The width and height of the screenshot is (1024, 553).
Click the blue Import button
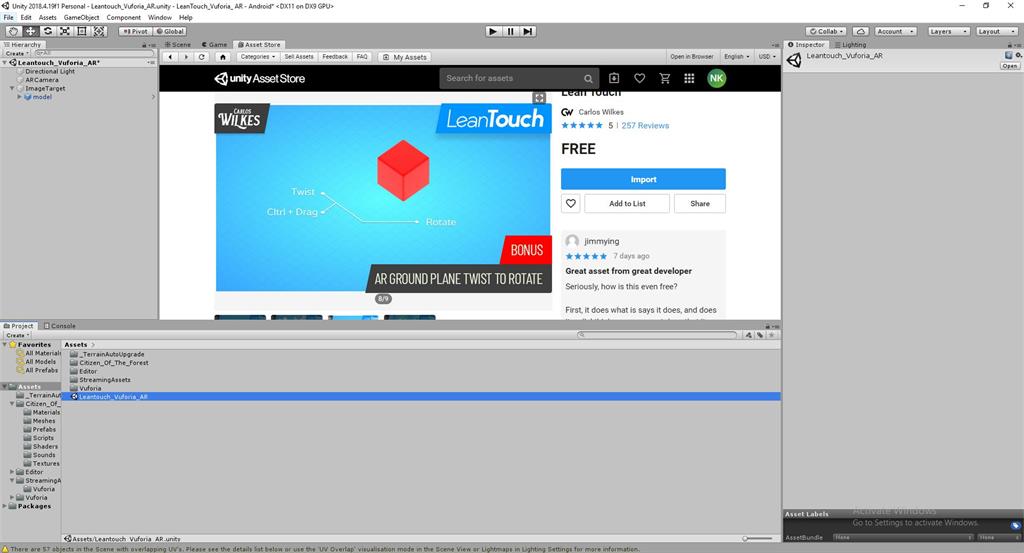coord(643,179)
